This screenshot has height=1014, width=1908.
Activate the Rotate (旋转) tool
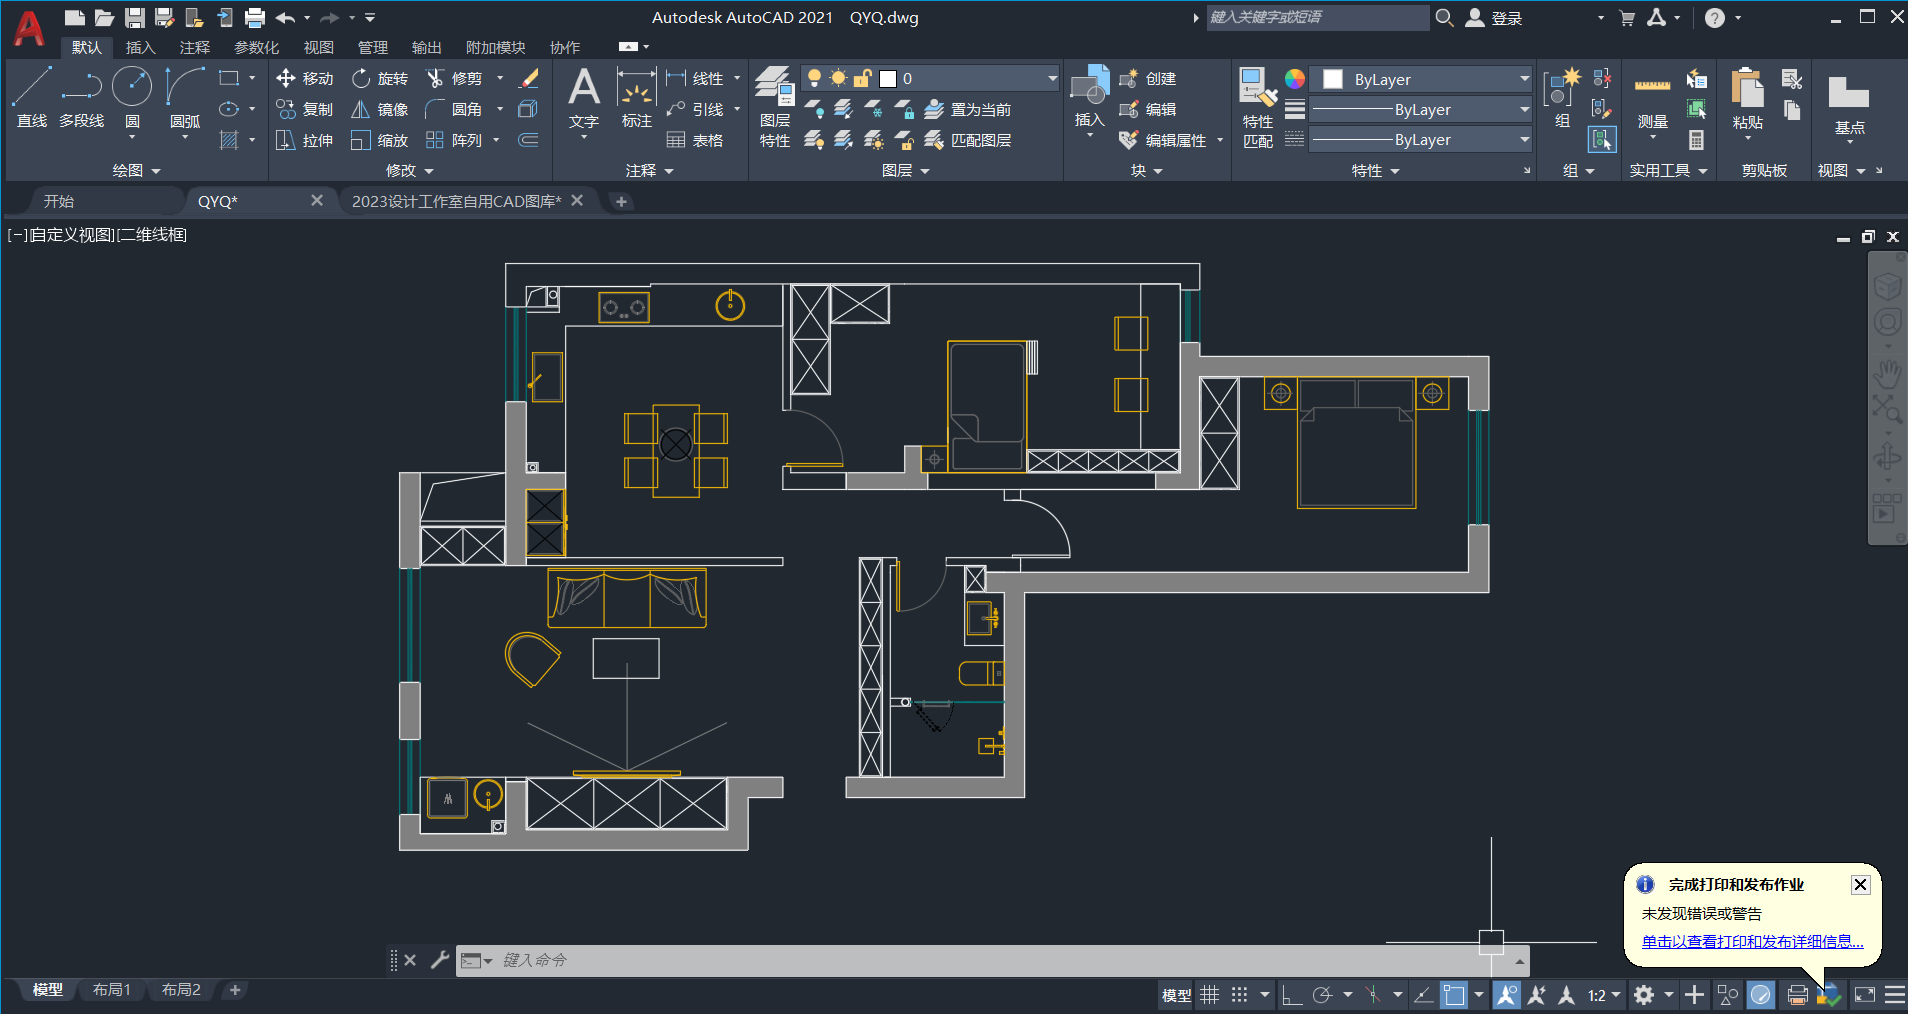(380, 78)
